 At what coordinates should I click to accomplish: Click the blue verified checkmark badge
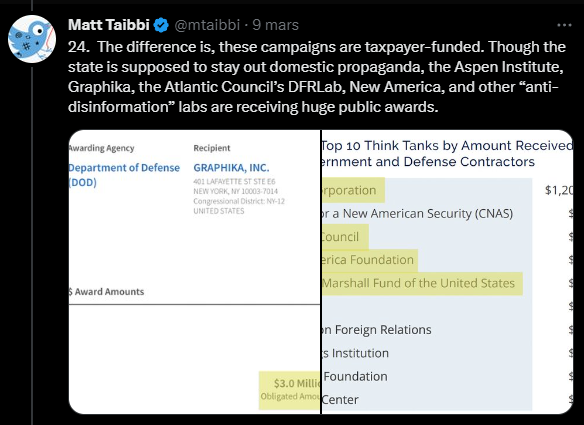tap(161, 25)
